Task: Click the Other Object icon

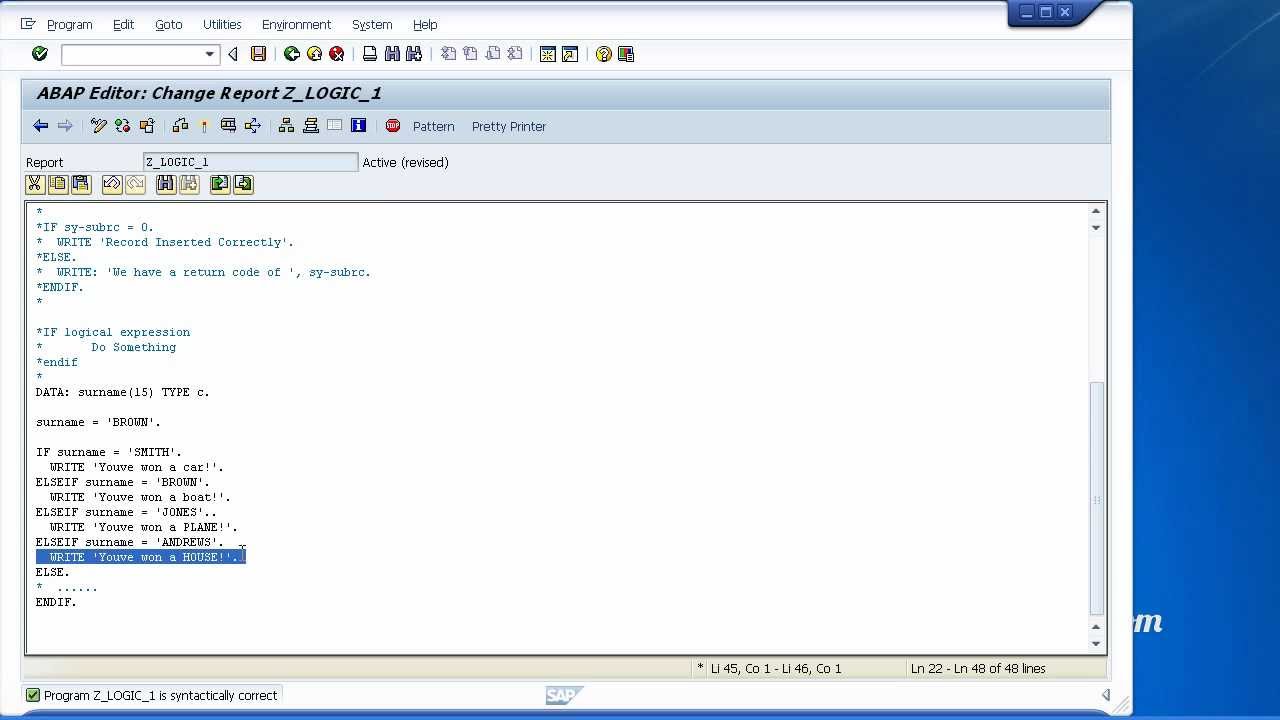Action: [147, 126]
